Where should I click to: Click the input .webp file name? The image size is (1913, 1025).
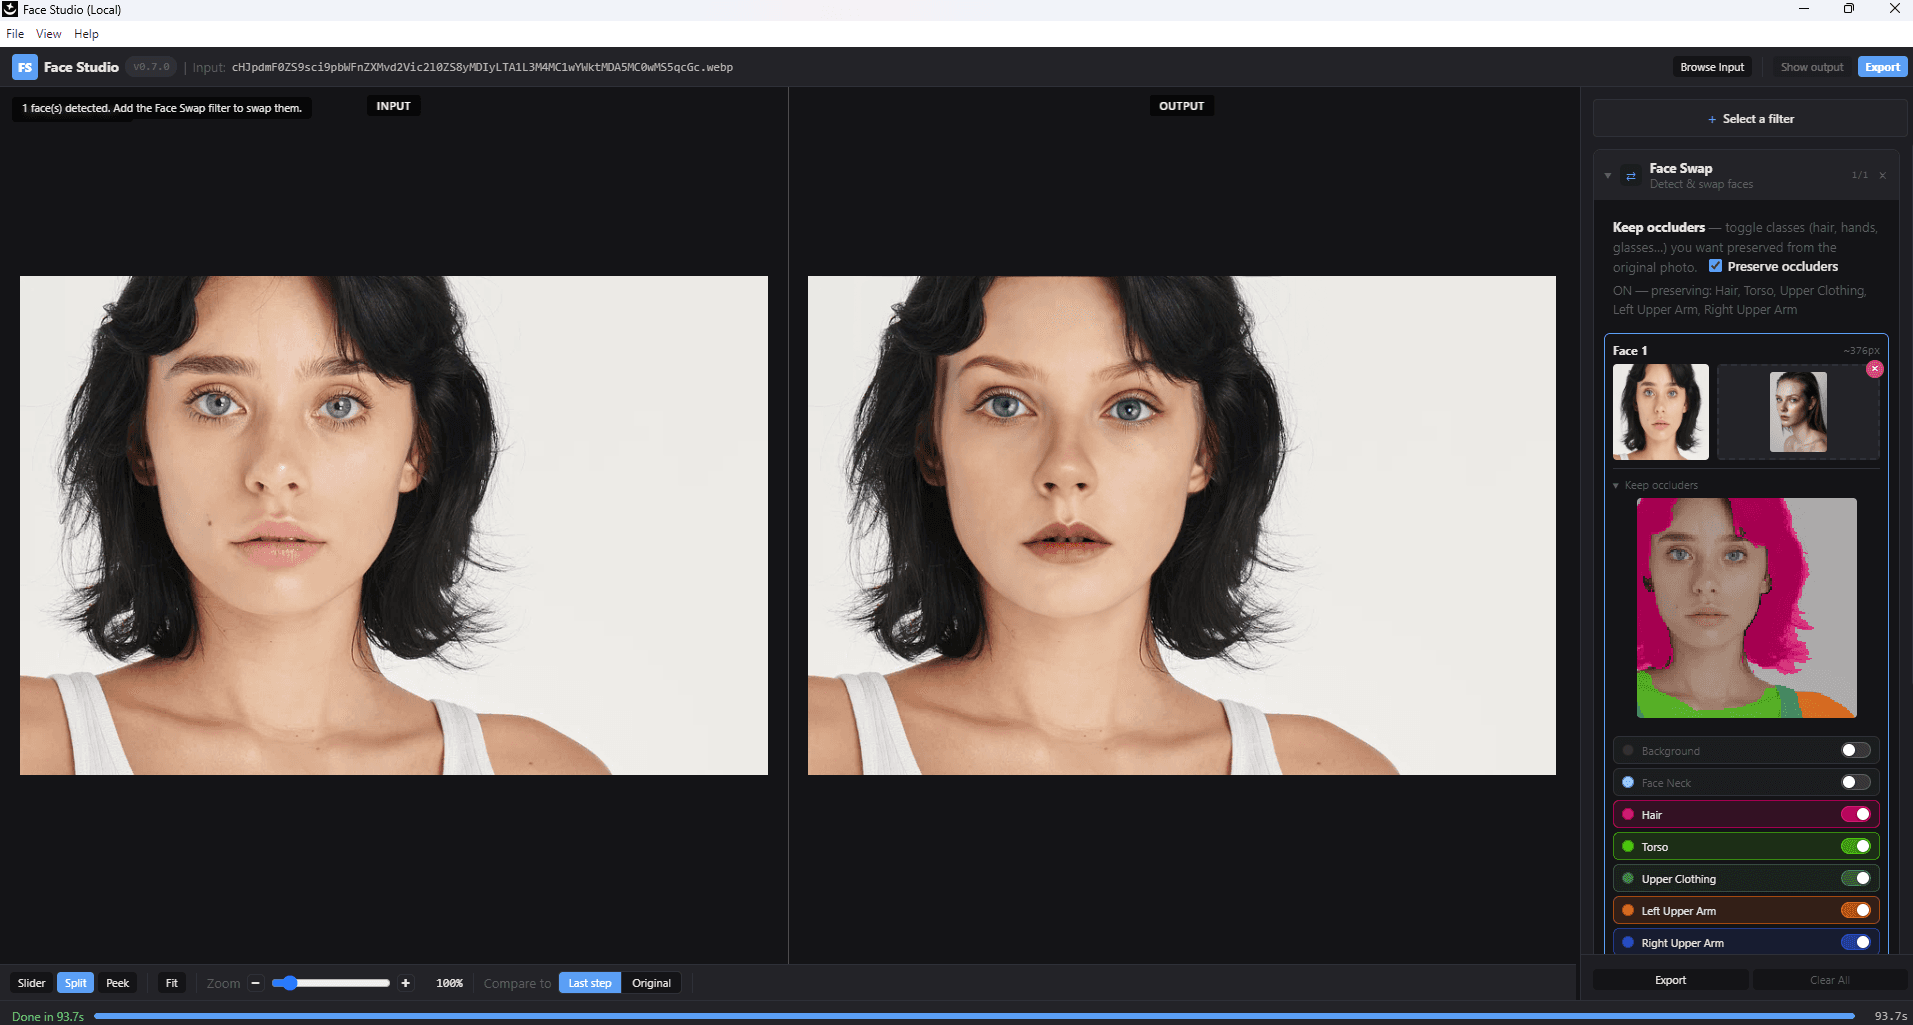[x=482, y=67]
